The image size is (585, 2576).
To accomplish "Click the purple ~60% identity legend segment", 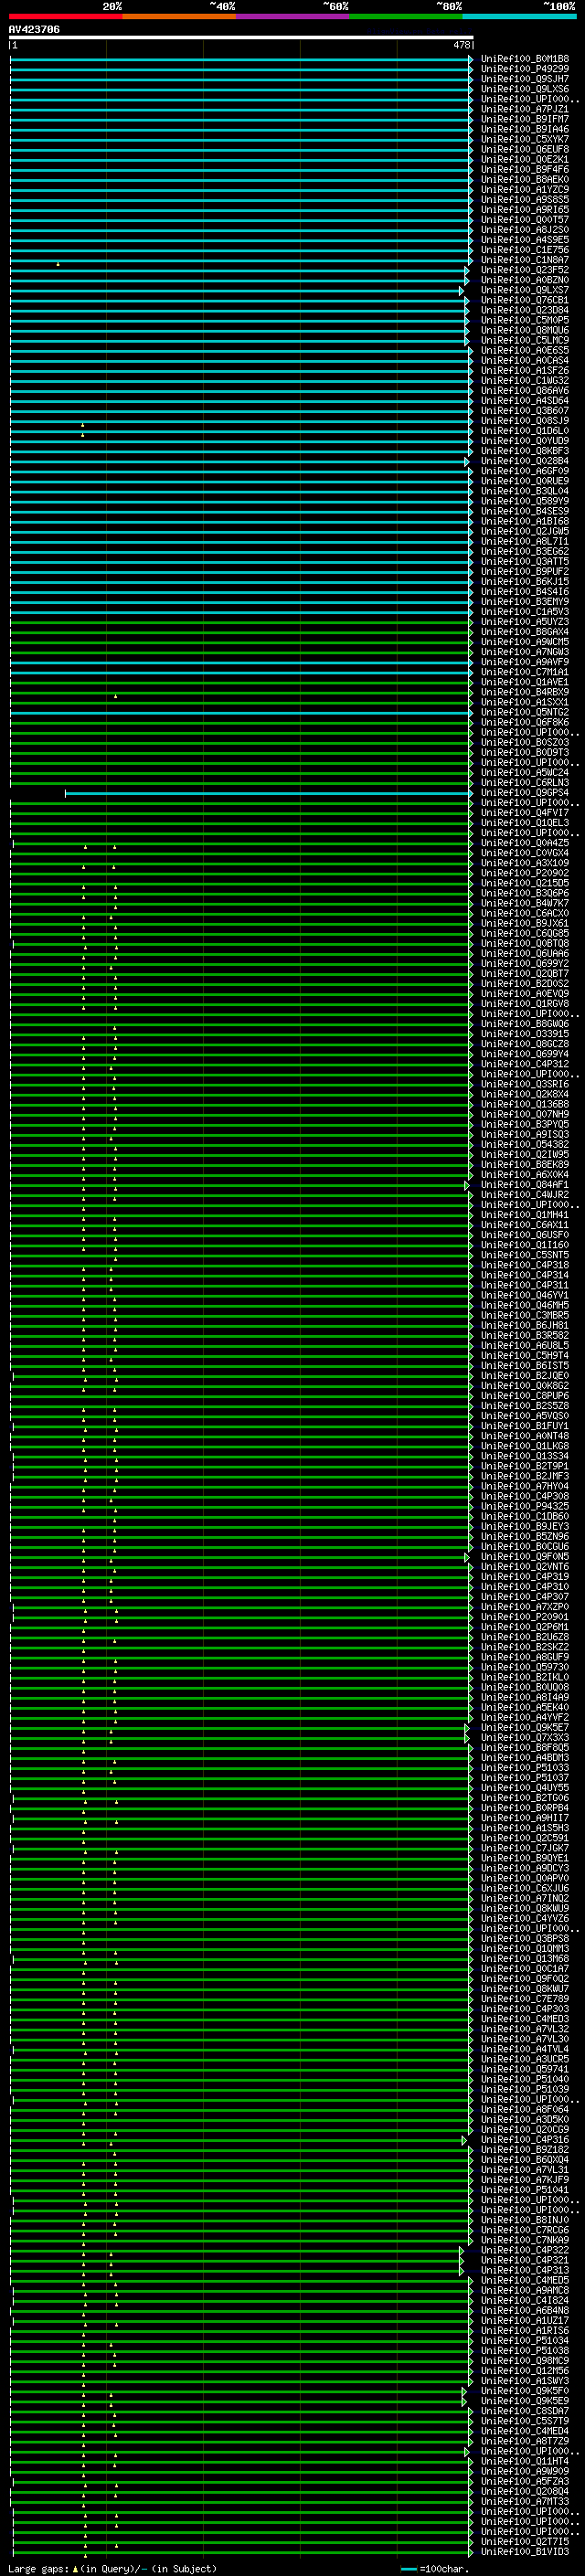I will pyautogui.click(x=293, y=16).
